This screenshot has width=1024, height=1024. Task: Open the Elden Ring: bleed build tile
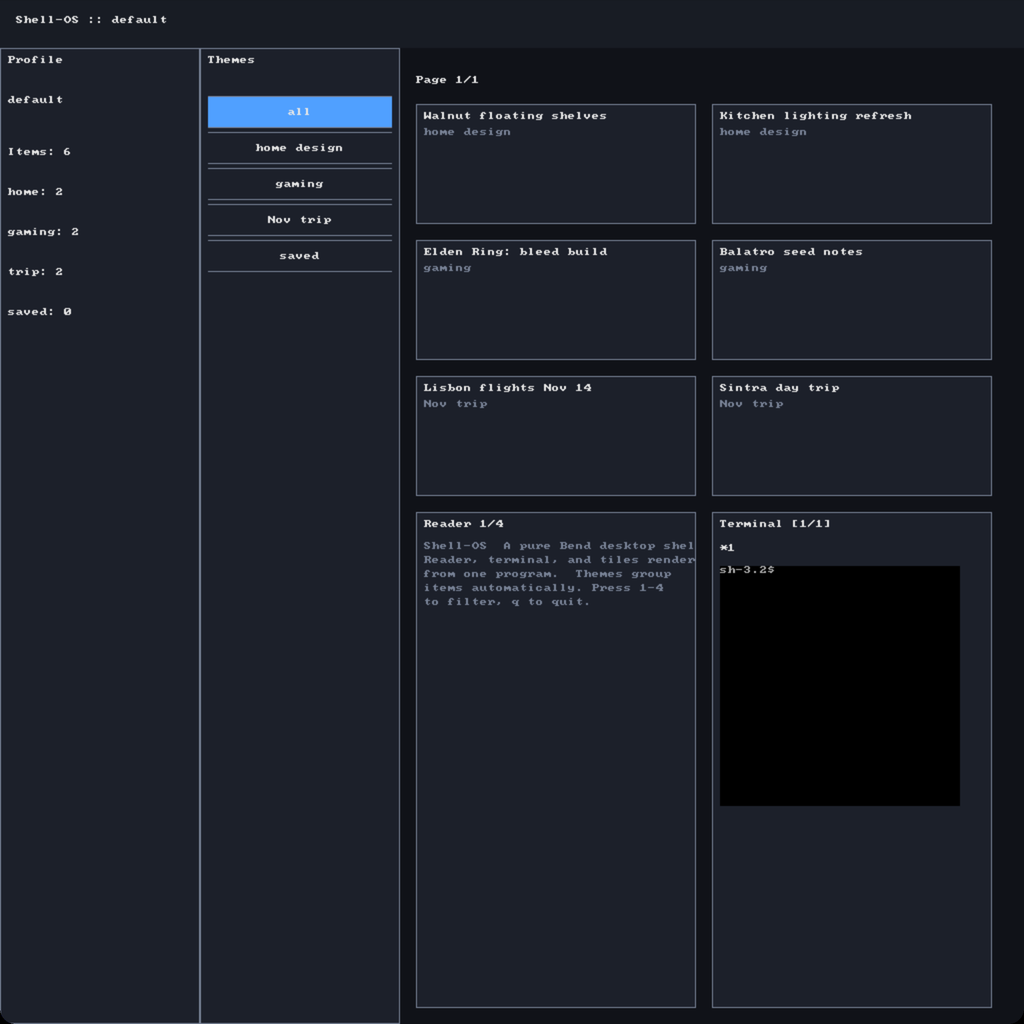[x=556, y=300]
